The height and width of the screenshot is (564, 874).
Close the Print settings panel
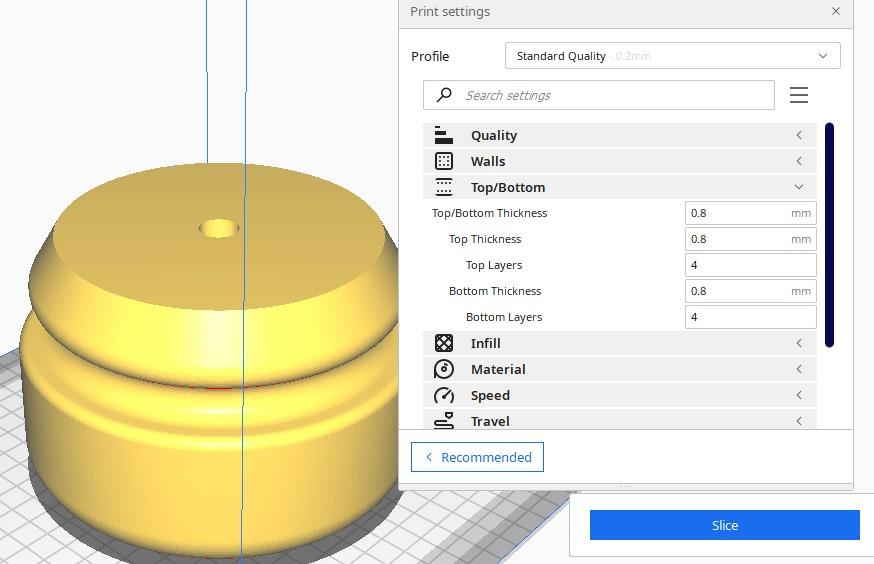(x=836, y=11)
